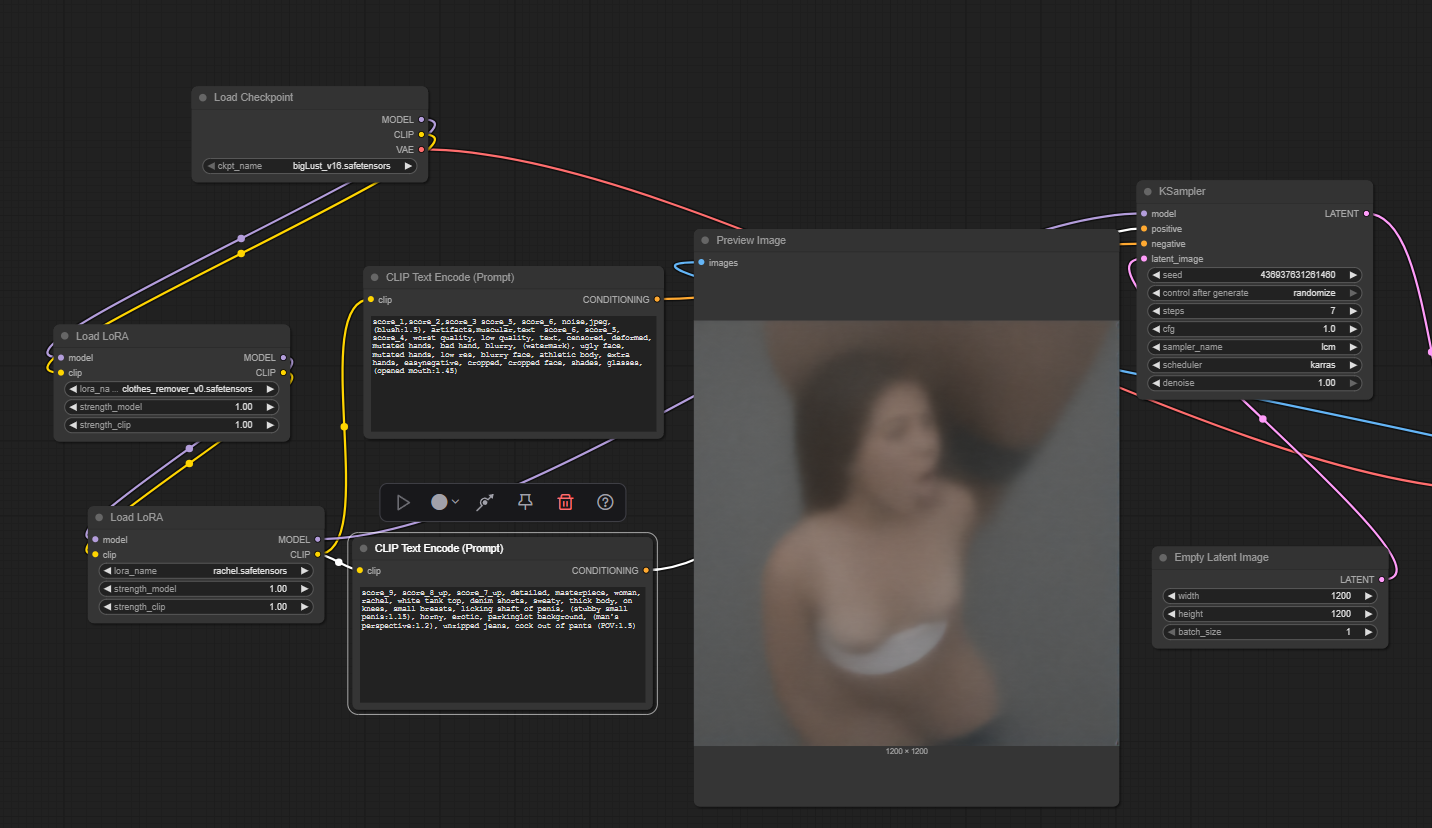Viewport: 1432px width, 828px height.
Task: Click the seed value field in KSampler
Action: (x=1255, y=275)
